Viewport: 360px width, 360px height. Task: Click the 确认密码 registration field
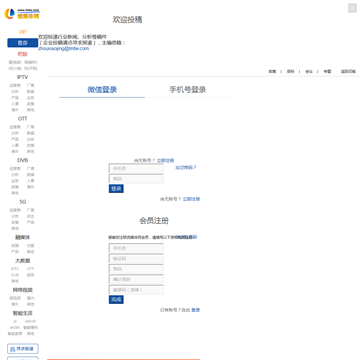tap(136, 279)
